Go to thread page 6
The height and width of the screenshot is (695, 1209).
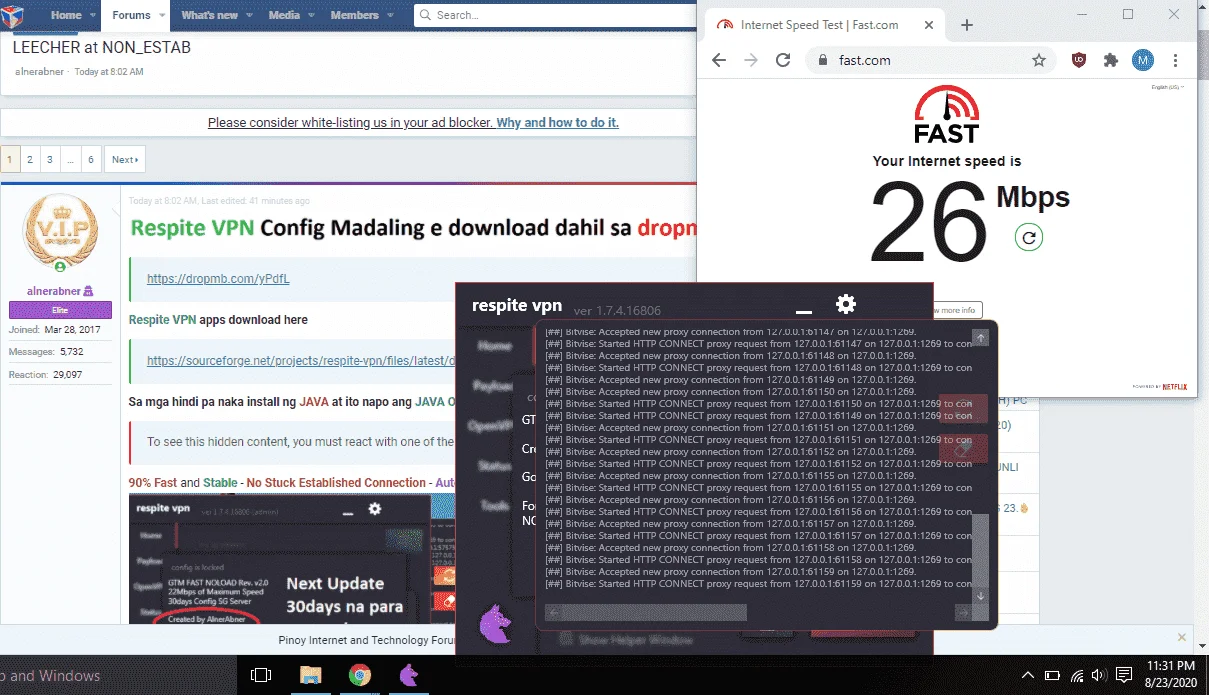[91, 159]
